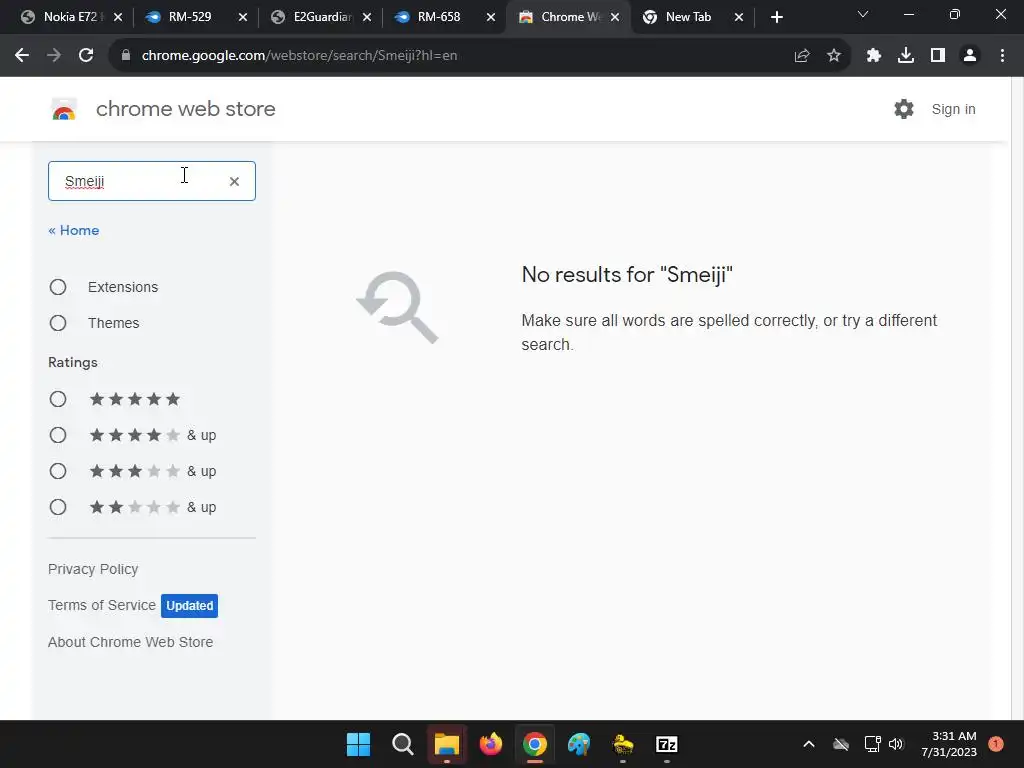Open About Chrome Web Store link

click(131, 642)
